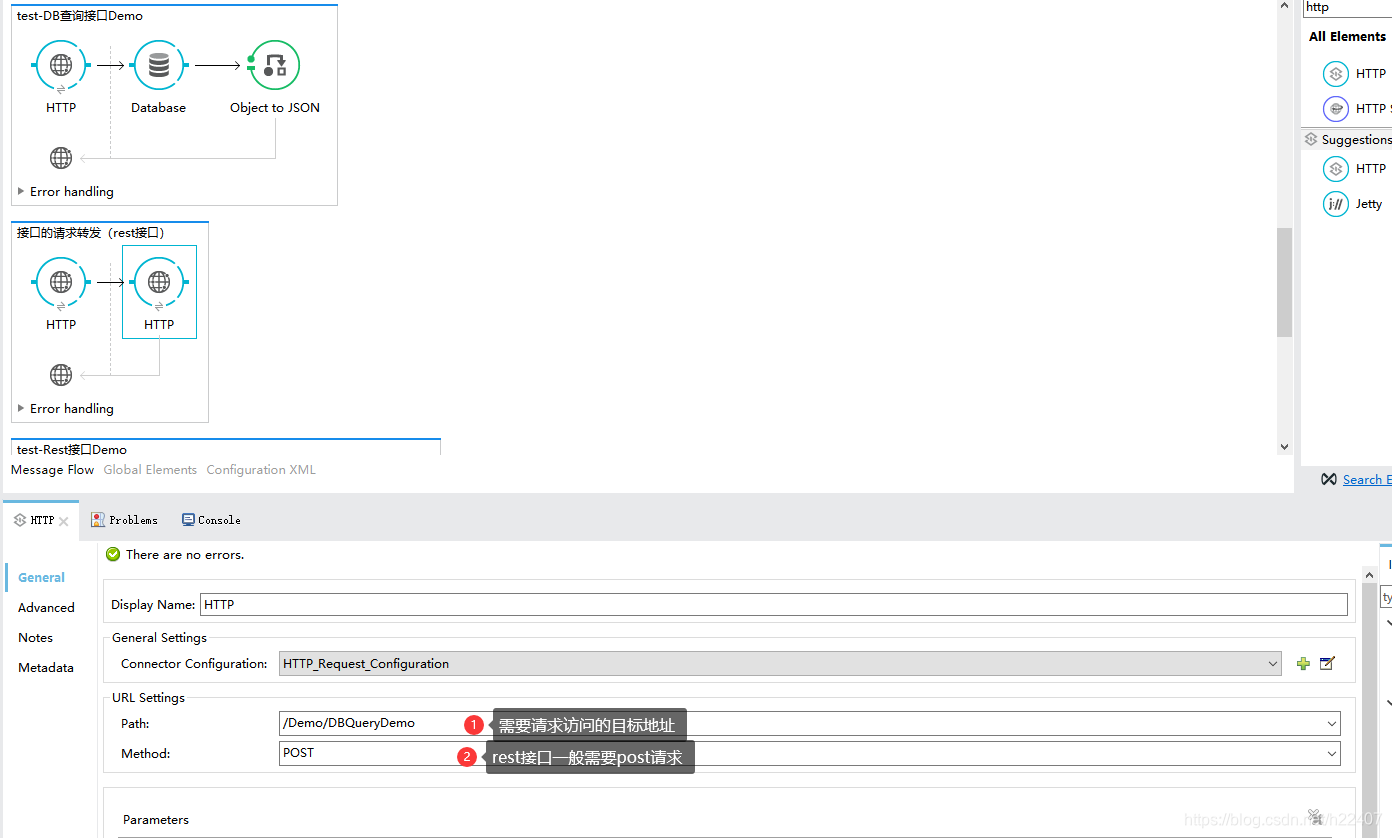Open the Console tab
The height and width of the screenshot is (838, 1392).
pos(211,520)
